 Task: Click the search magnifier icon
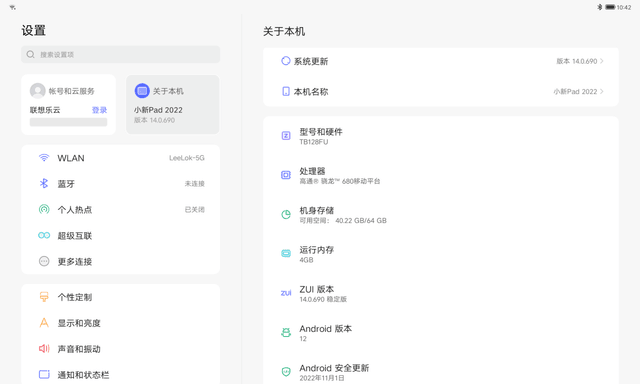click(x=31, y=54)
